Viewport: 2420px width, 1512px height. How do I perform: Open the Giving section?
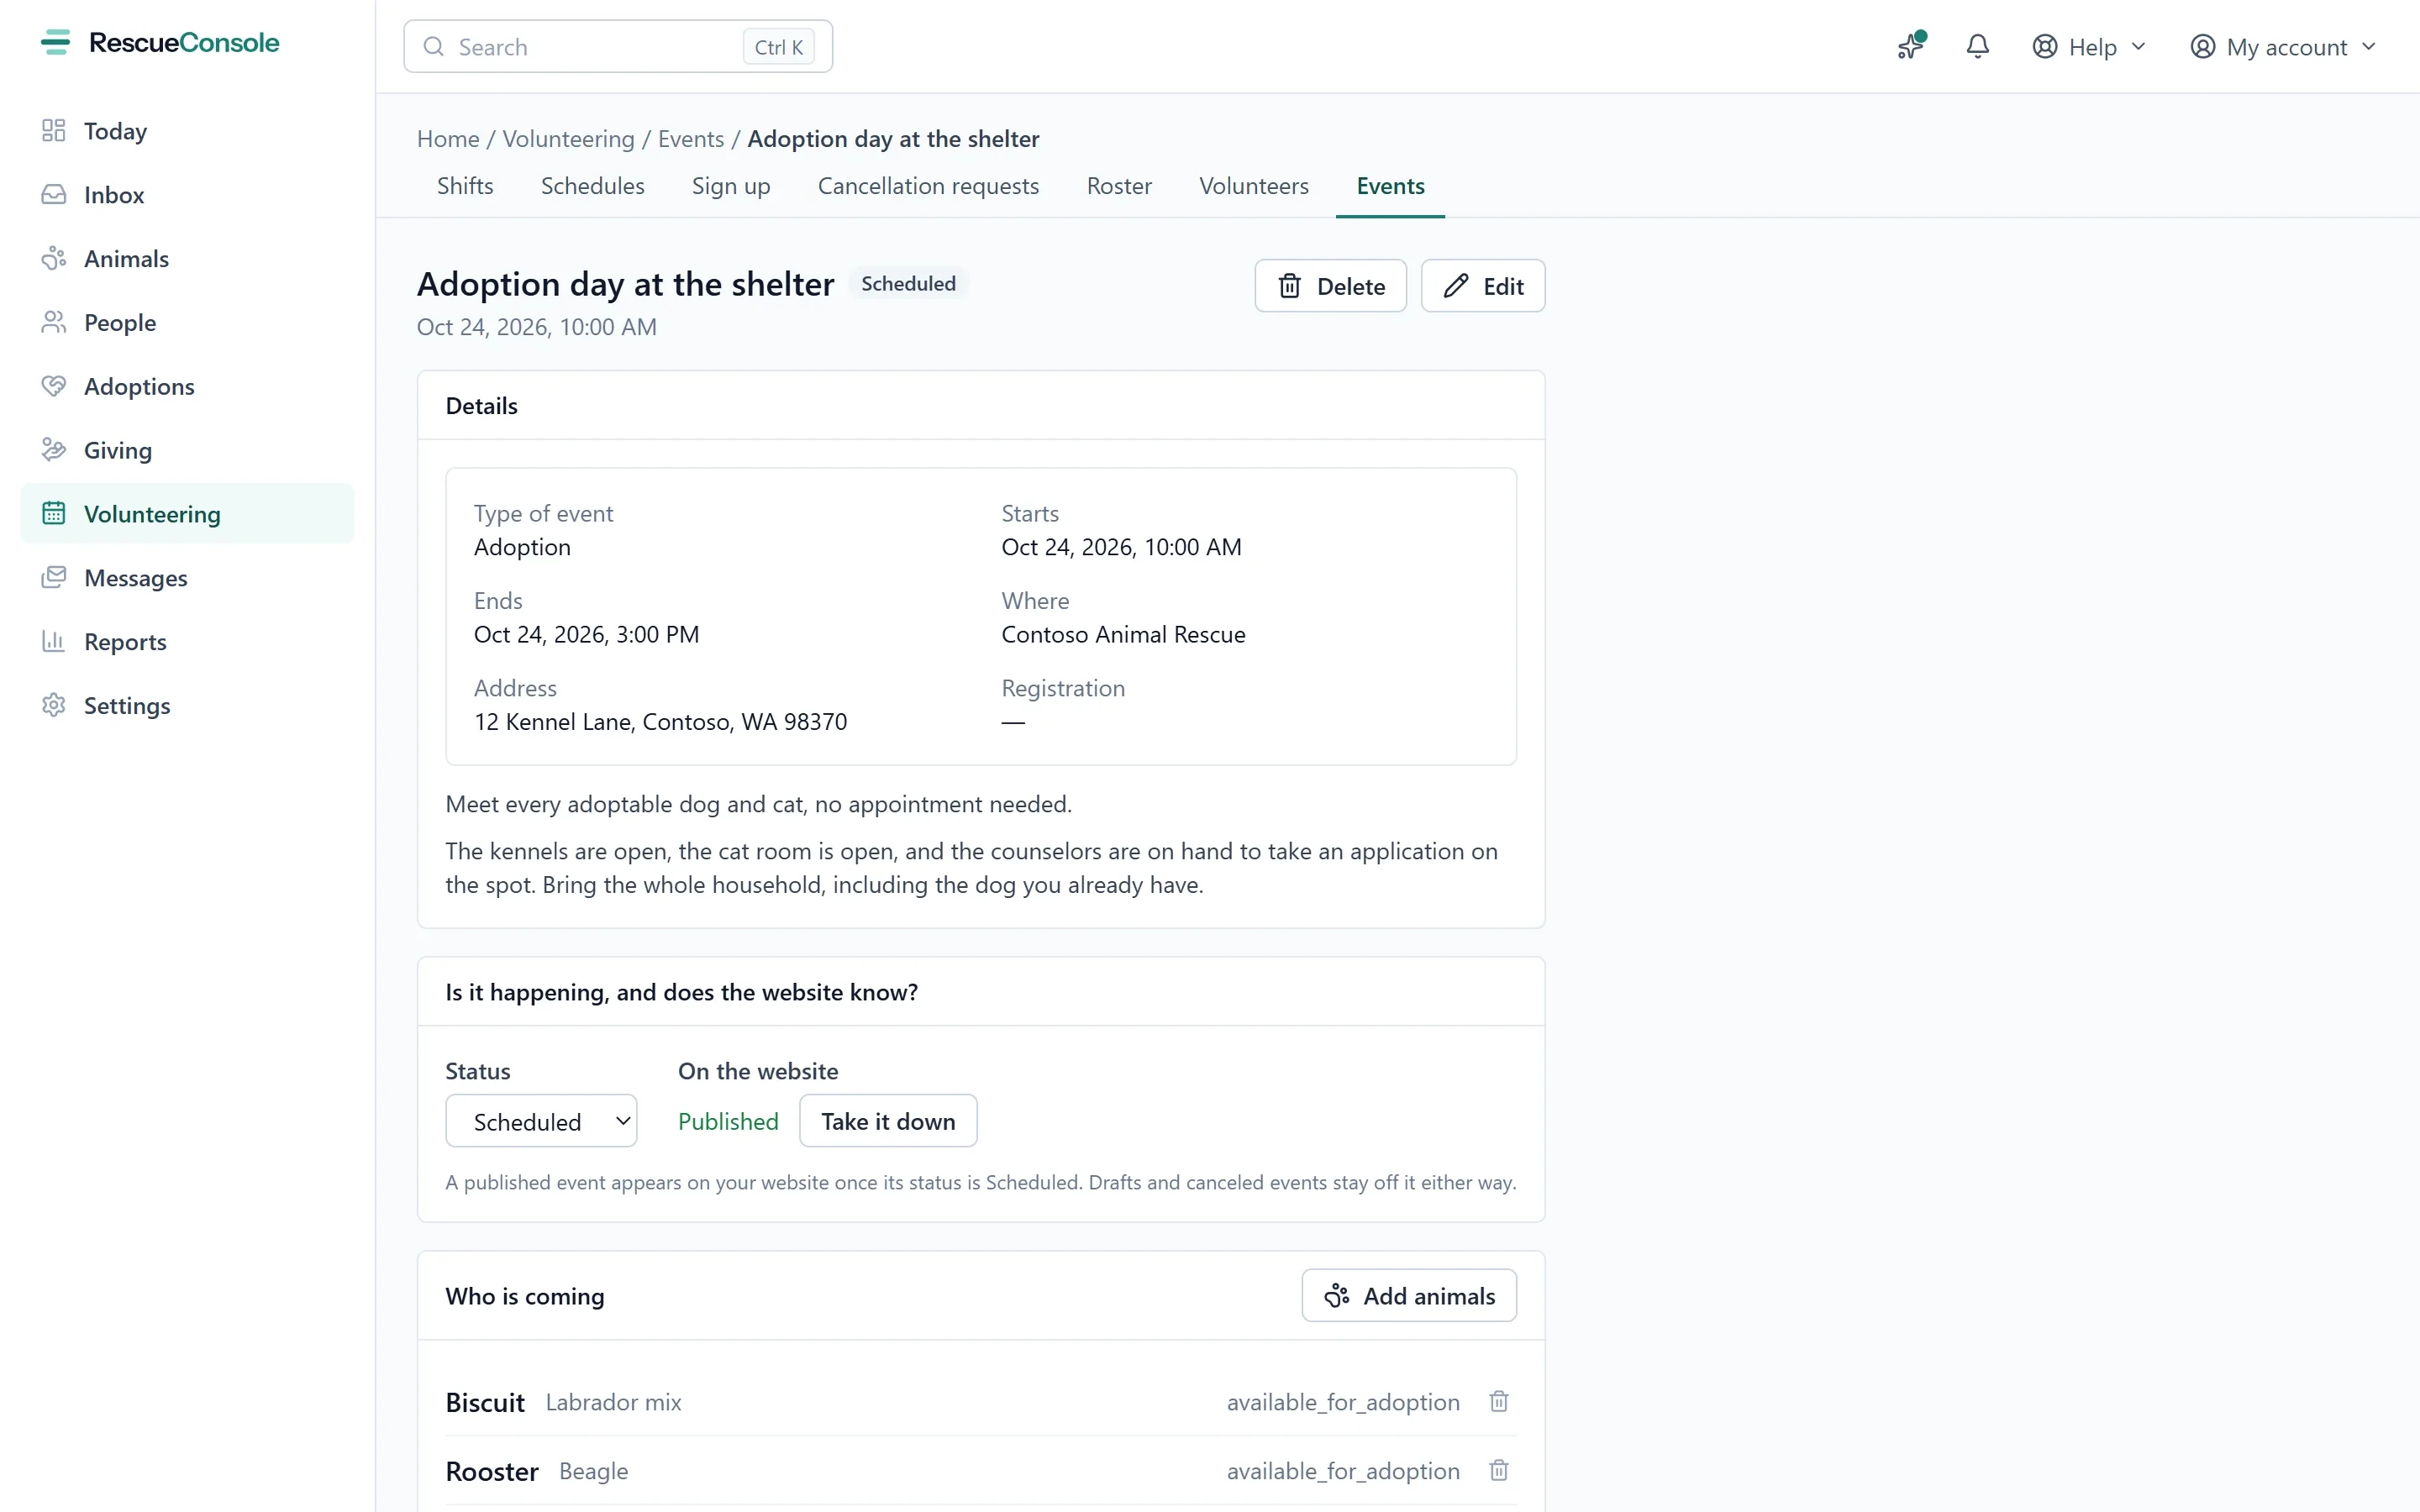(x=187, y=450)
